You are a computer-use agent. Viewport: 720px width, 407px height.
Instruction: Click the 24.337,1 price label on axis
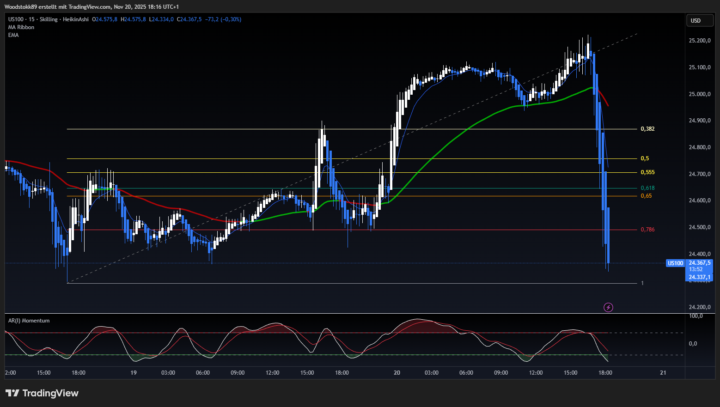697,276
